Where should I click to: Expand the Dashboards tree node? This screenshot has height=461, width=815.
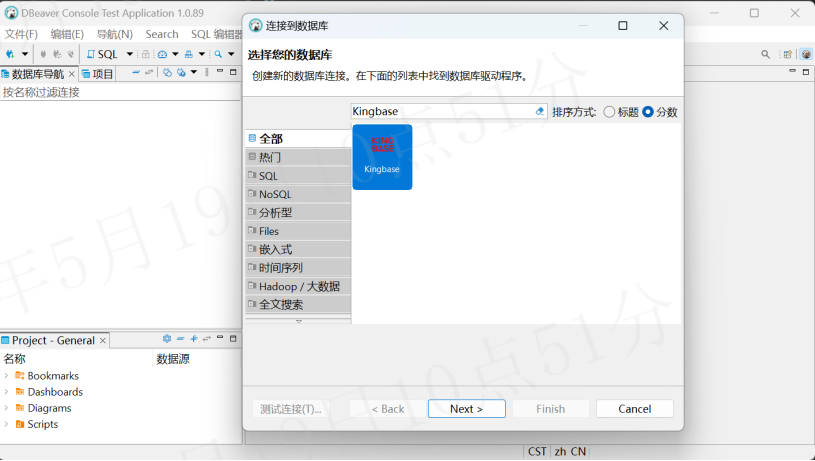coord(6,391)
